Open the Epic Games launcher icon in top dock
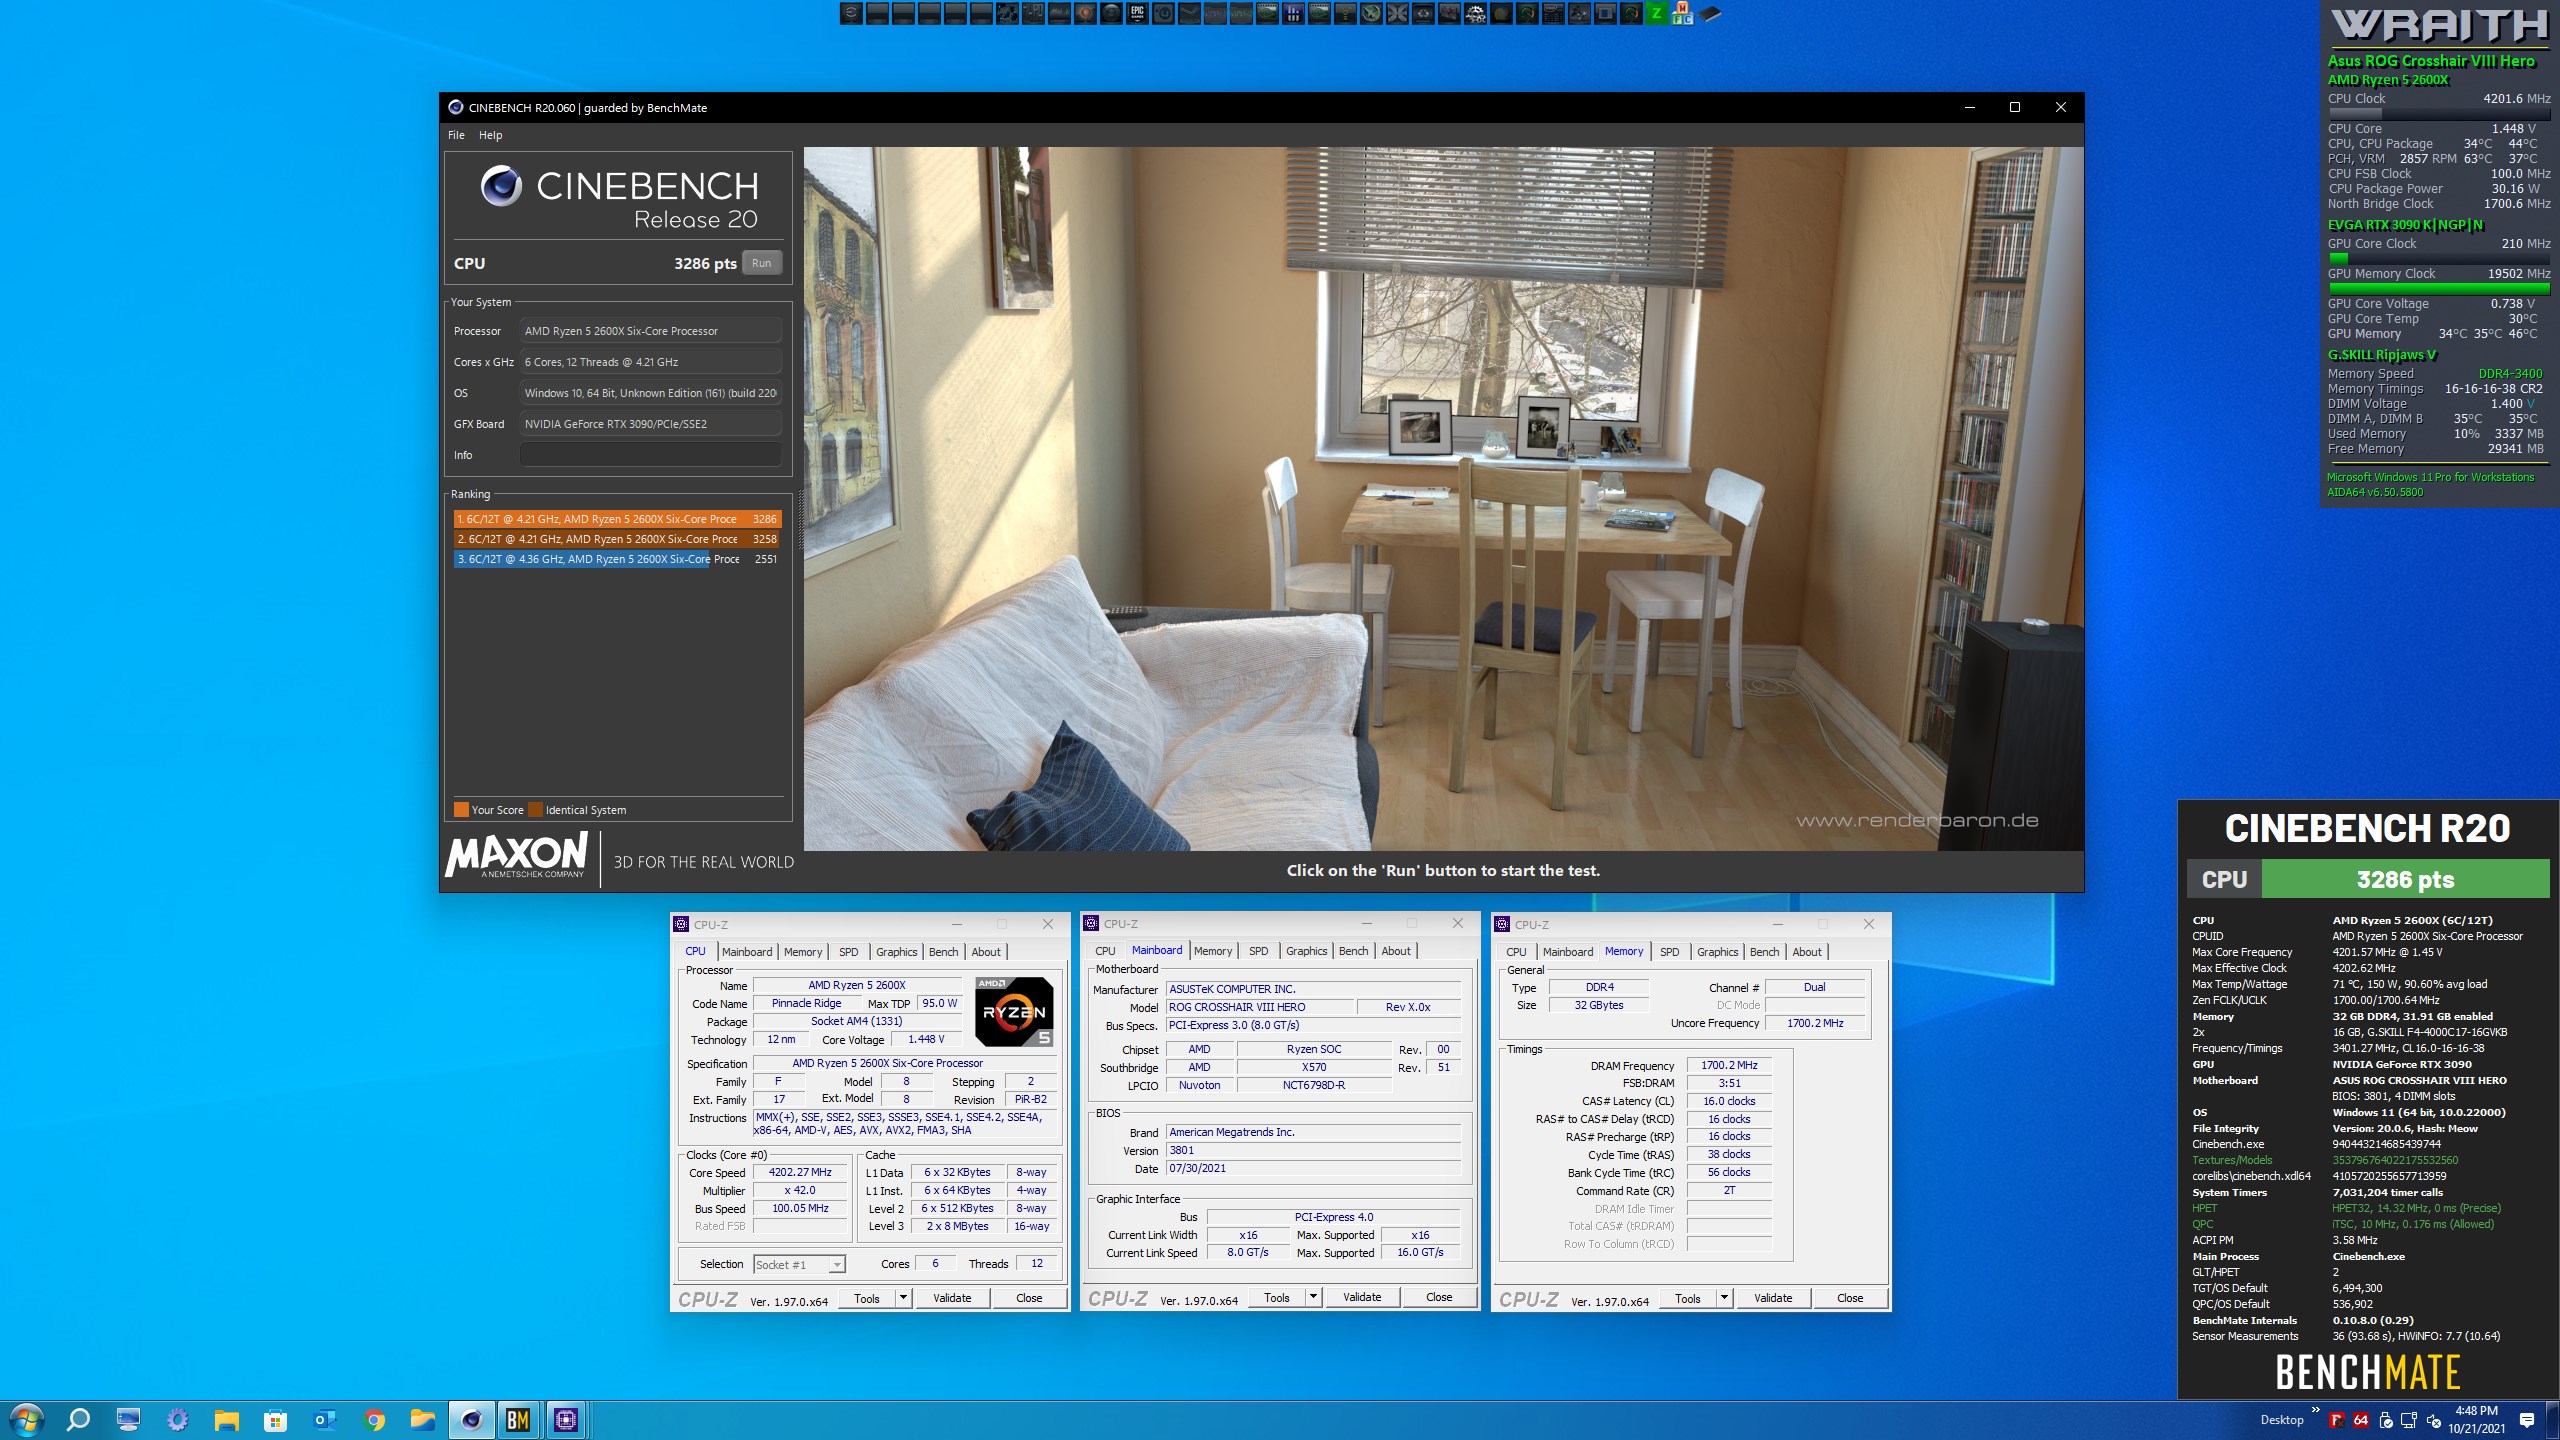Image resolution: width=2560 pixels, height=1440 pixels. click(1137, 14)
